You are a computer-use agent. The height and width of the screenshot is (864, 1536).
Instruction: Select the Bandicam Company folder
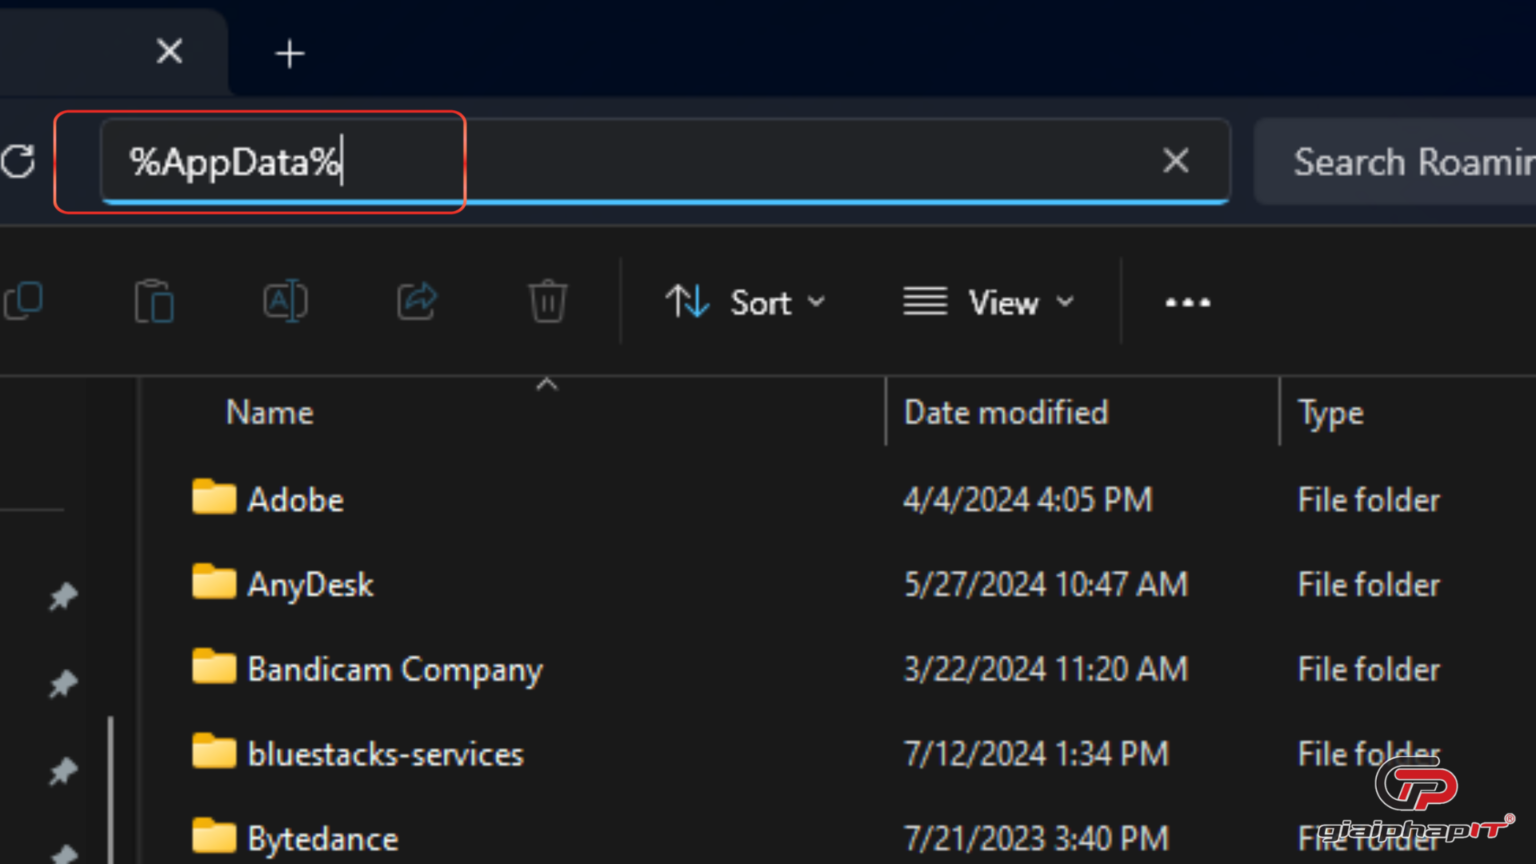coord(394,669)
